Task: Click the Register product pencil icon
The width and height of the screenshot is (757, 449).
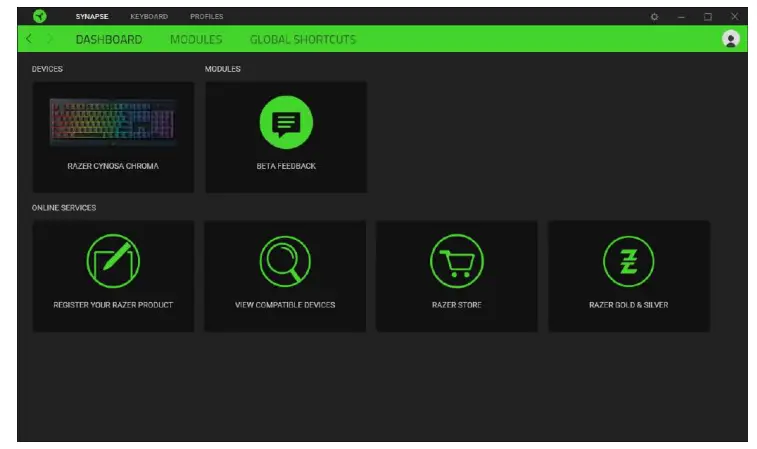Action: pos(113,261)
